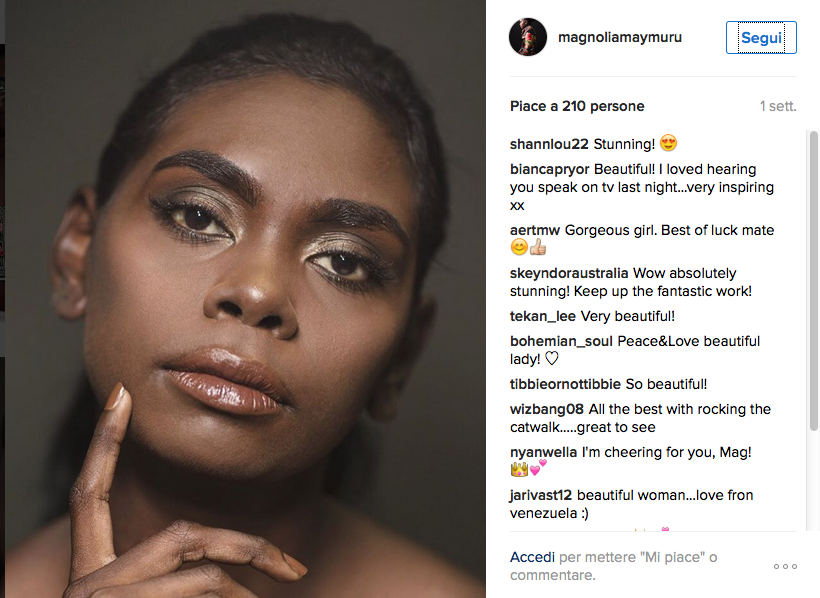Visit bohemian_soul user profile
Image resolution: width=820 pixels, height=598 pixels.
(561, 341)
